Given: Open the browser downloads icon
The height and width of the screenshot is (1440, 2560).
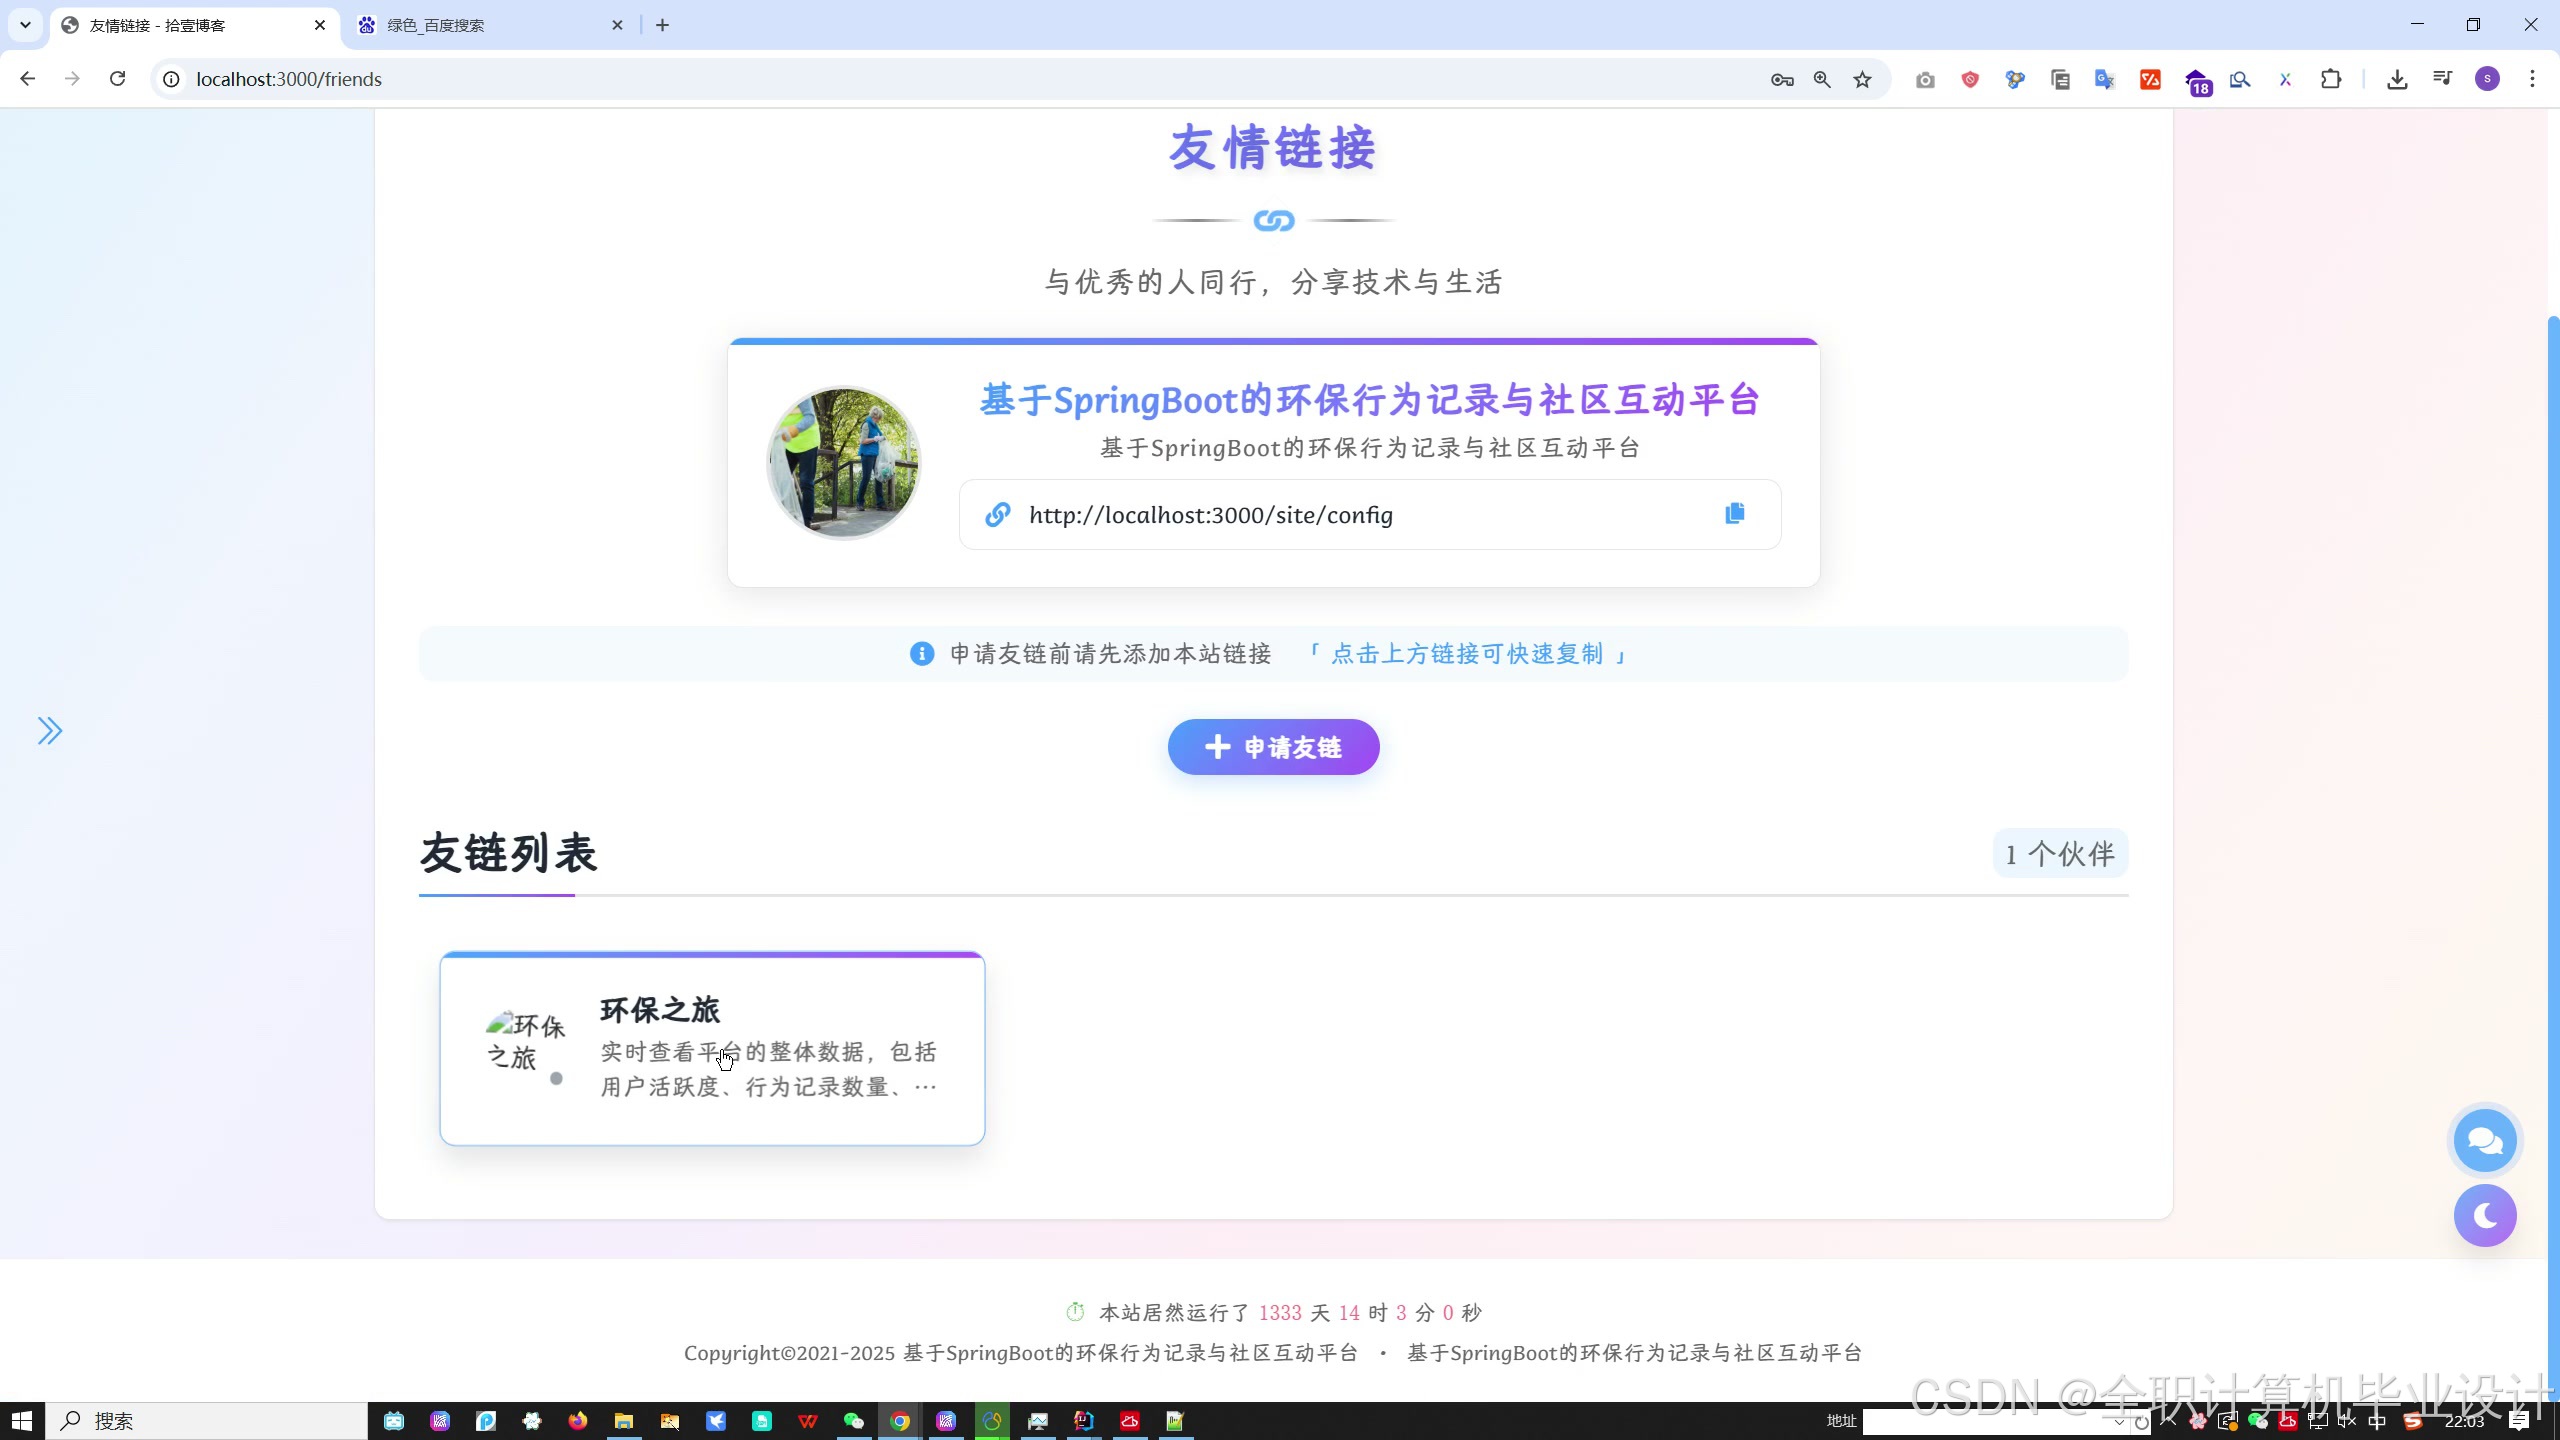Looking at the screenshot, I should (x=2397, y=79).
